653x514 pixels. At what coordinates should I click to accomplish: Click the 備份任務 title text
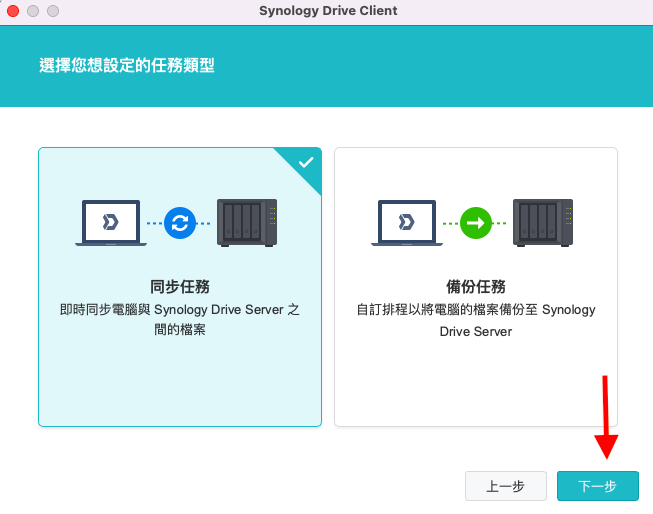click(x=476, y=286)
